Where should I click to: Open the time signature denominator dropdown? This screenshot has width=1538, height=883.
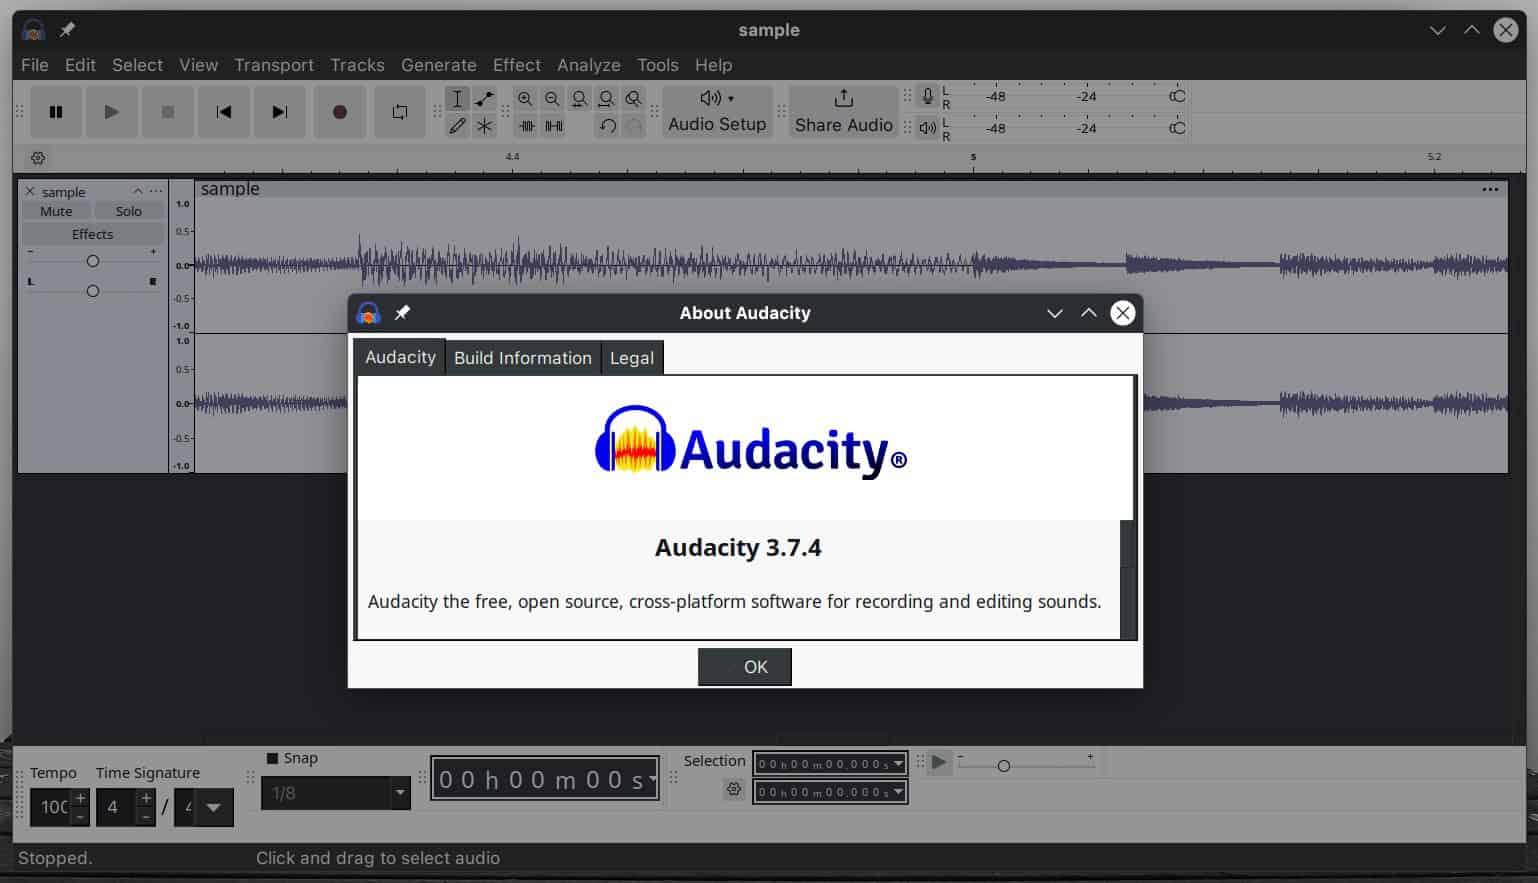pyautogui.click(x=213, y=807)
